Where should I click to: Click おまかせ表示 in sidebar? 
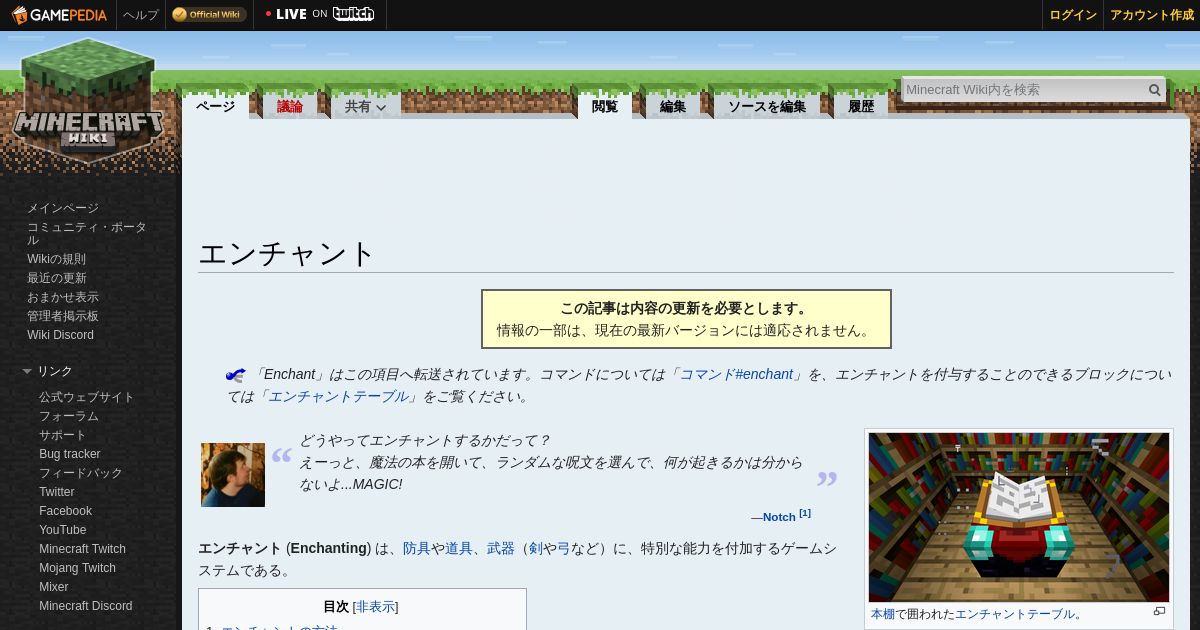(63, 297)
